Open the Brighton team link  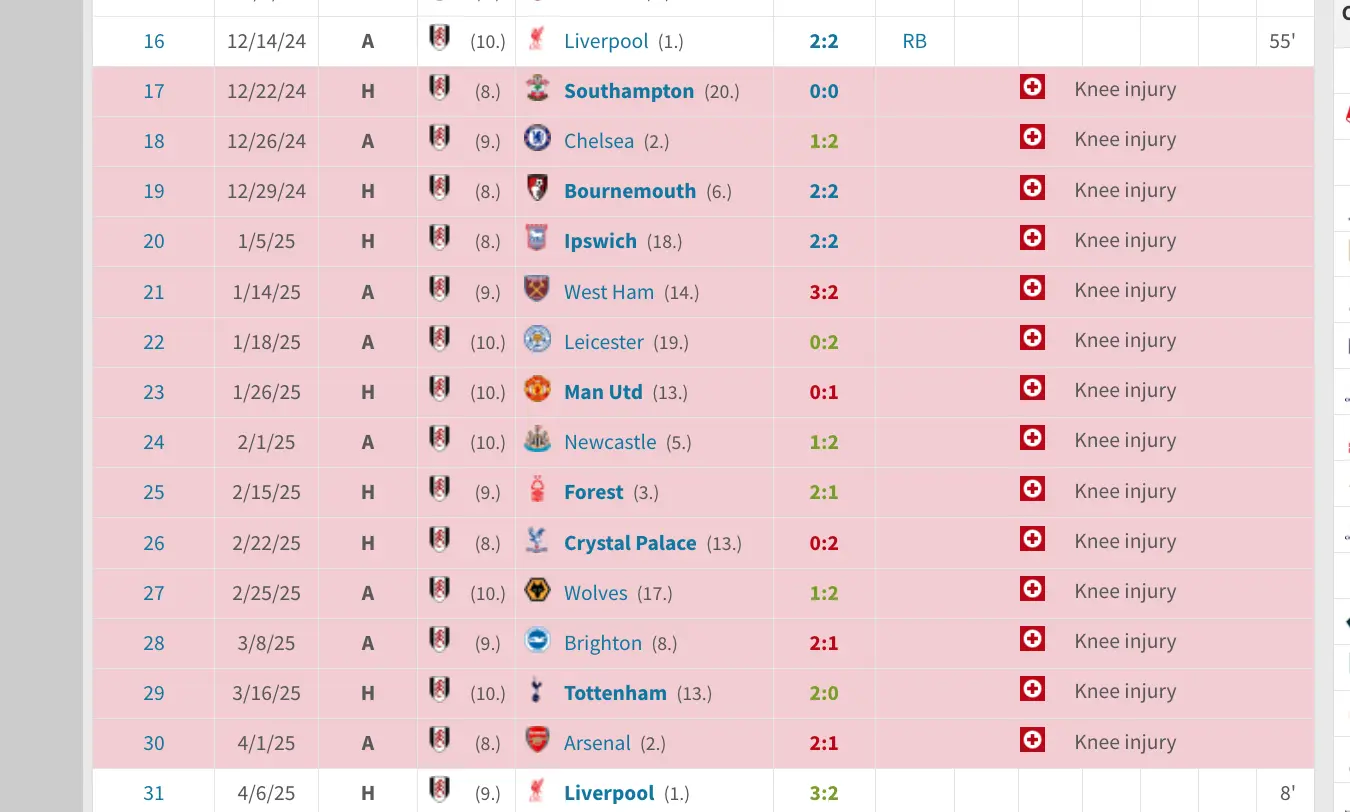pos(603,643)
